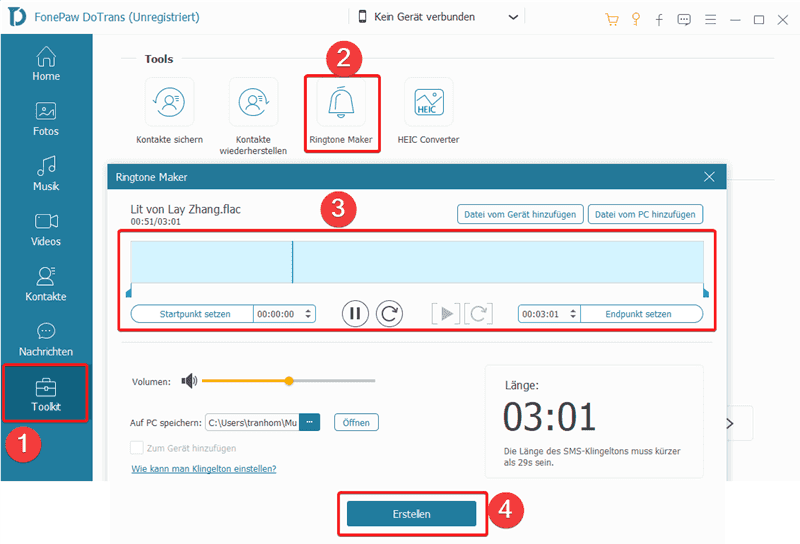Open the hamburger menu
Screen dimensions: 800x544
(710, 19)
